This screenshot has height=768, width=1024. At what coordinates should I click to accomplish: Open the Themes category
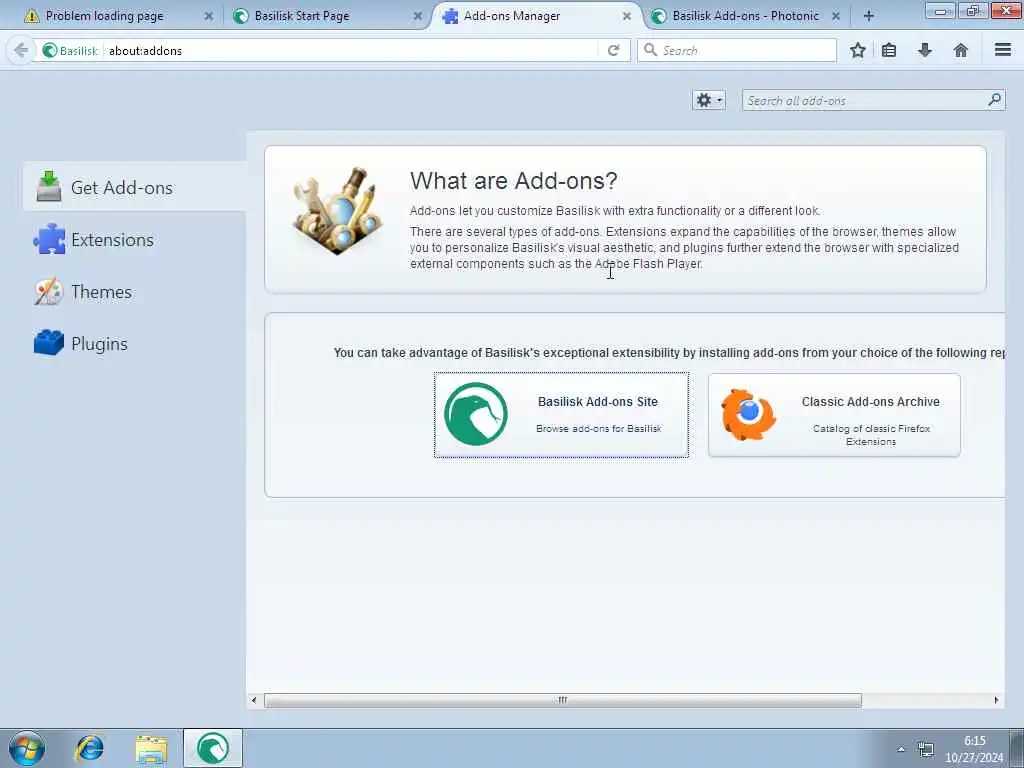tap(134, 292)
